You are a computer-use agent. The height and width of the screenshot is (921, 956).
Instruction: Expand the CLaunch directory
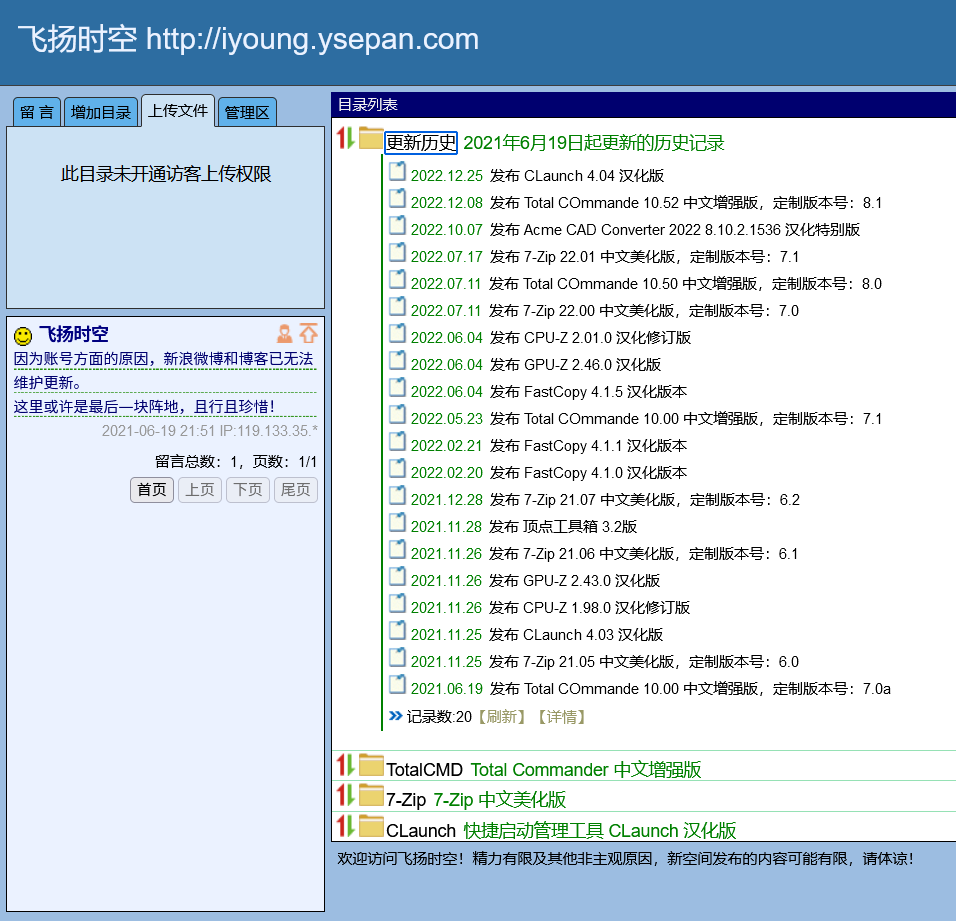420,830
